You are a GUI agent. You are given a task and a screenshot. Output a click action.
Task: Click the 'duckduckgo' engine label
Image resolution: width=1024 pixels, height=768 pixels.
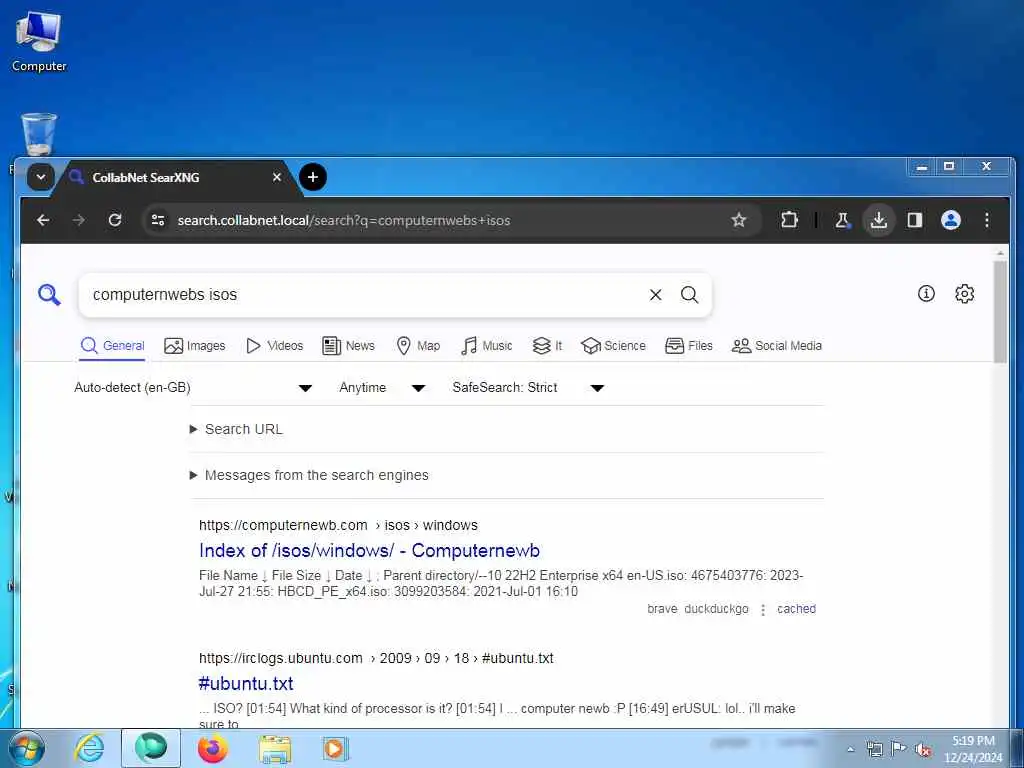pos(716,609)
